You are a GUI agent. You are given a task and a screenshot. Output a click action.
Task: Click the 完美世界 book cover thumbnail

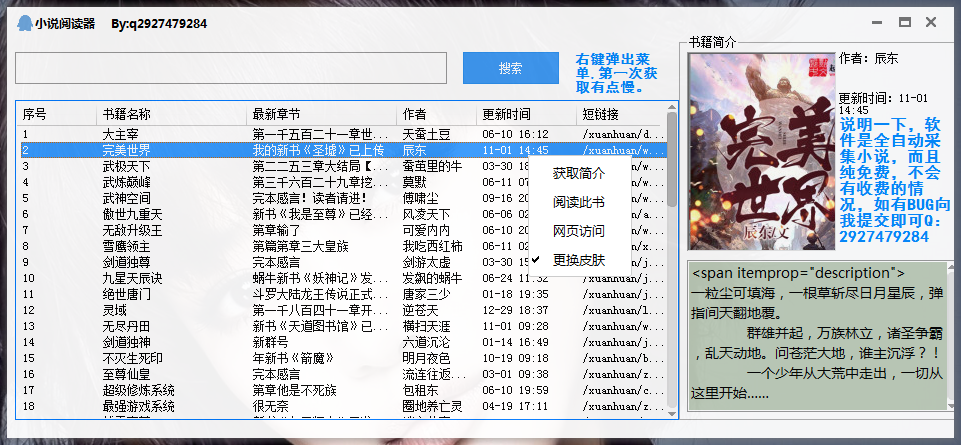coord(762,151)
